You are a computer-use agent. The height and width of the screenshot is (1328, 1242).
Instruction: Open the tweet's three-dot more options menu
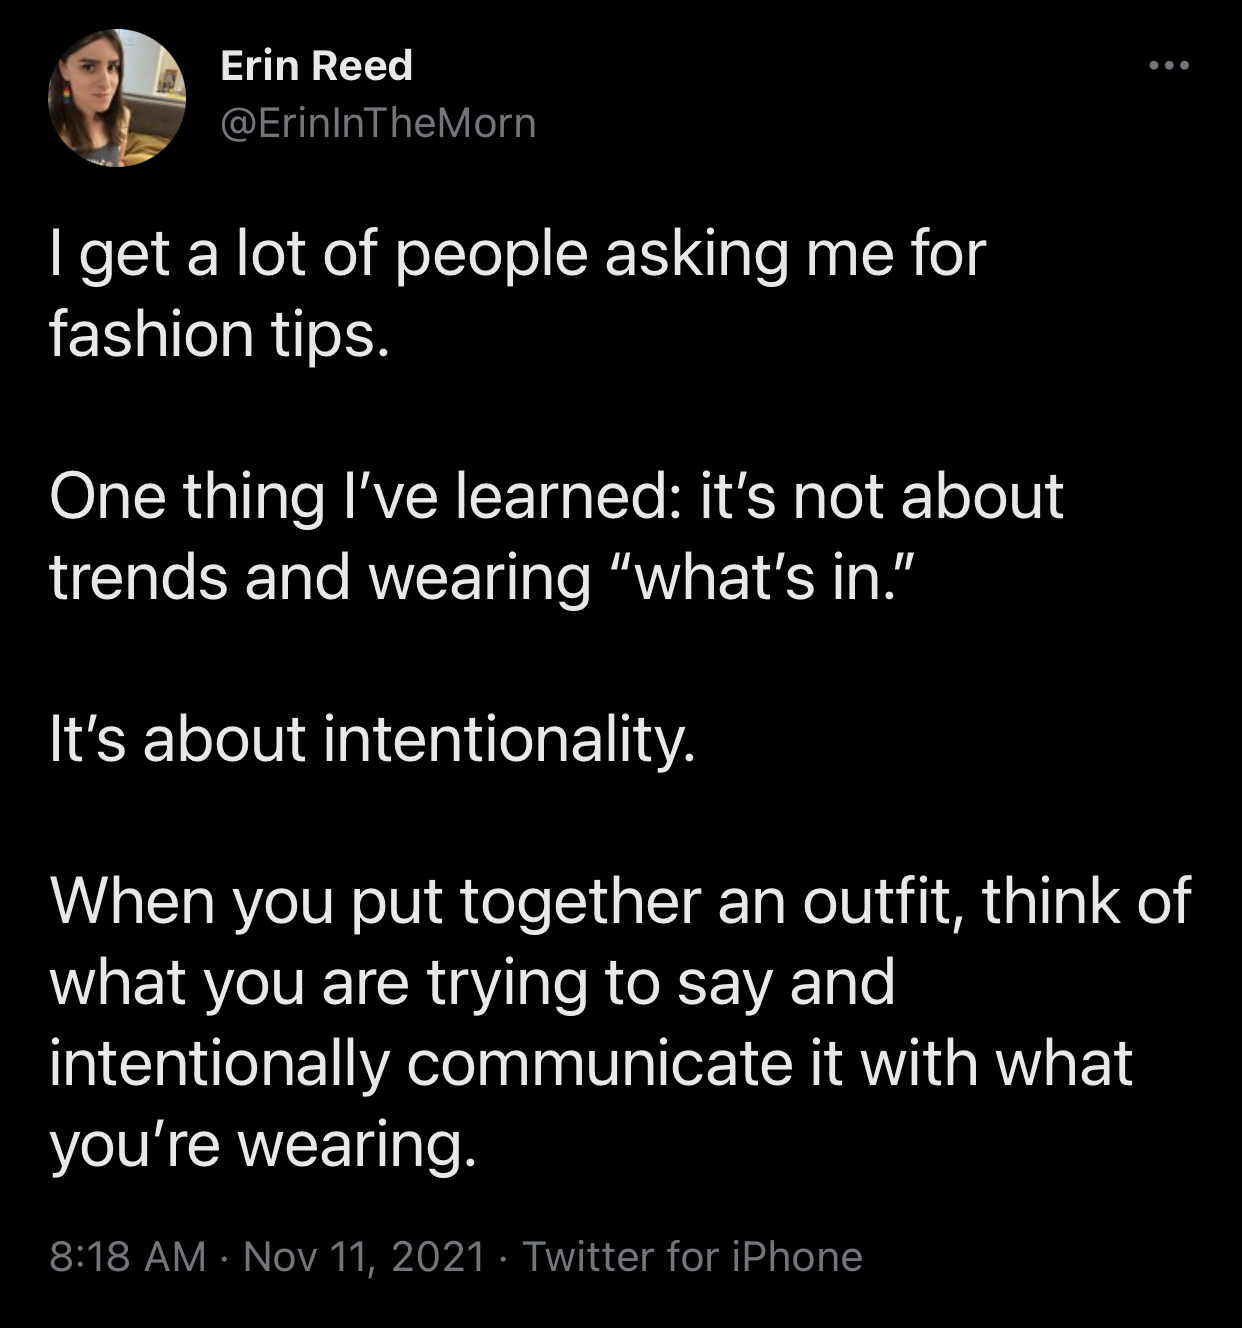tap(1168, 67)
